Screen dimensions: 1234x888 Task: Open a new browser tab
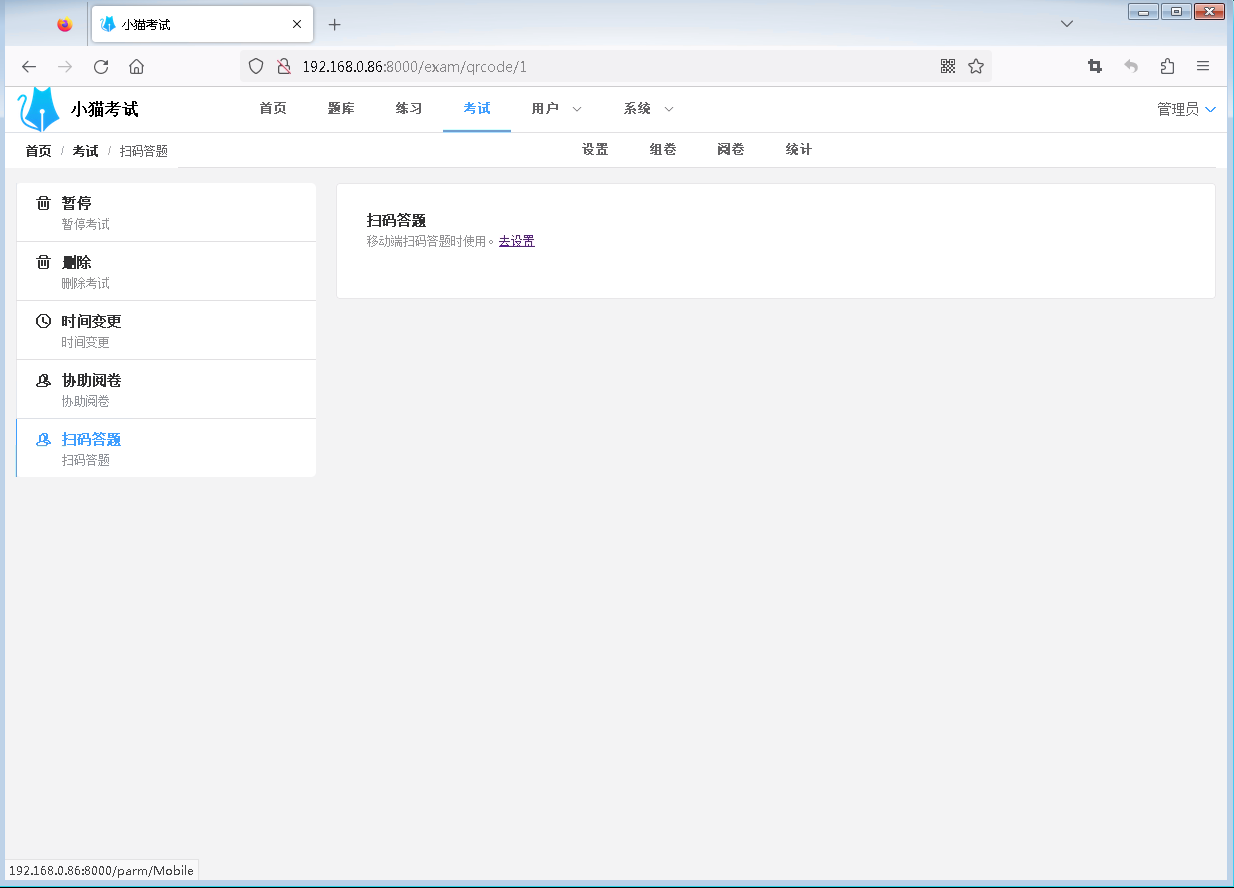click(335, 24)
